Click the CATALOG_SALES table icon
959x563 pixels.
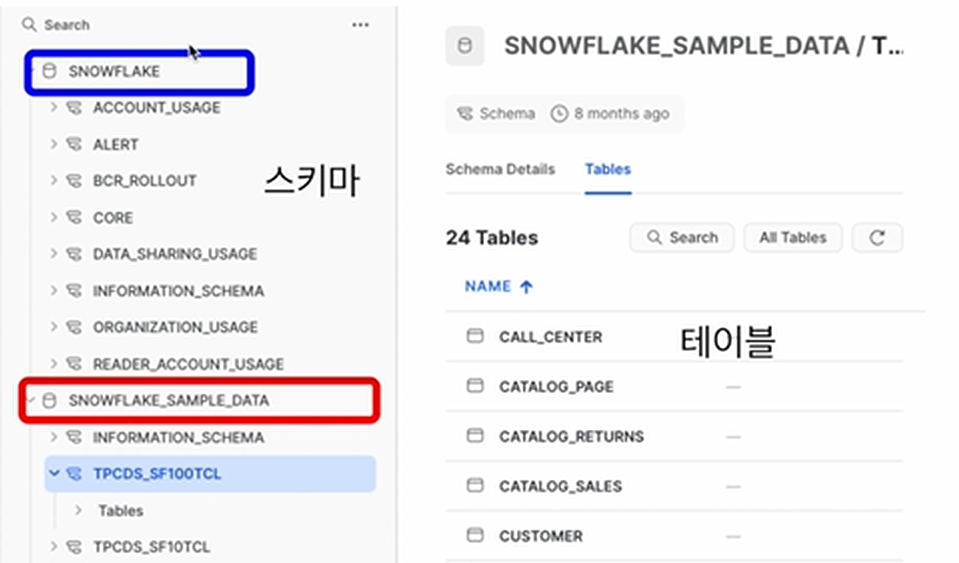(x=475, y=485)
